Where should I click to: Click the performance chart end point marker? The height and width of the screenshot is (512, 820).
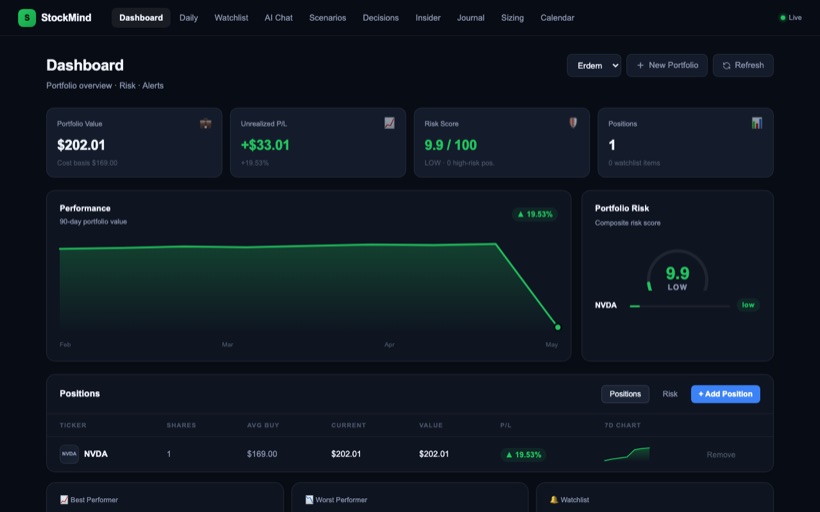pos(557,327)
